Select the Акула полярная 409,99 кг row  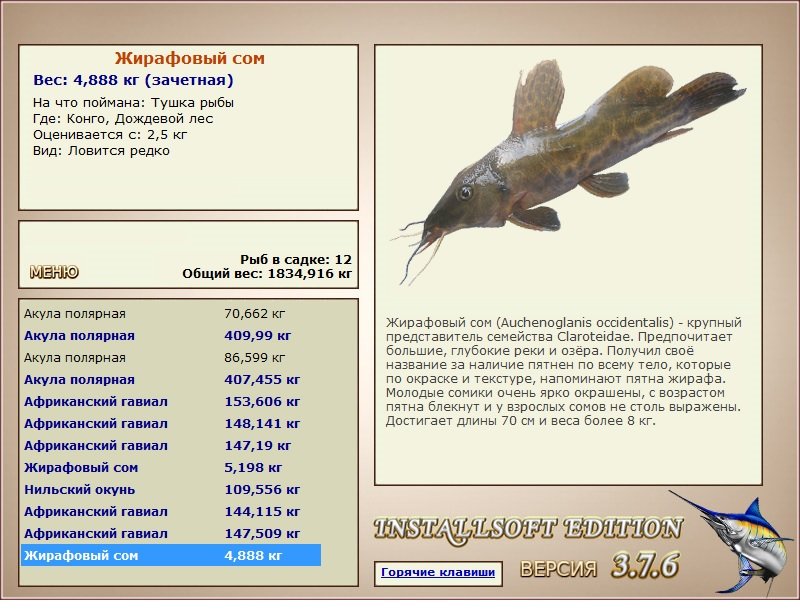click(171, 335)
